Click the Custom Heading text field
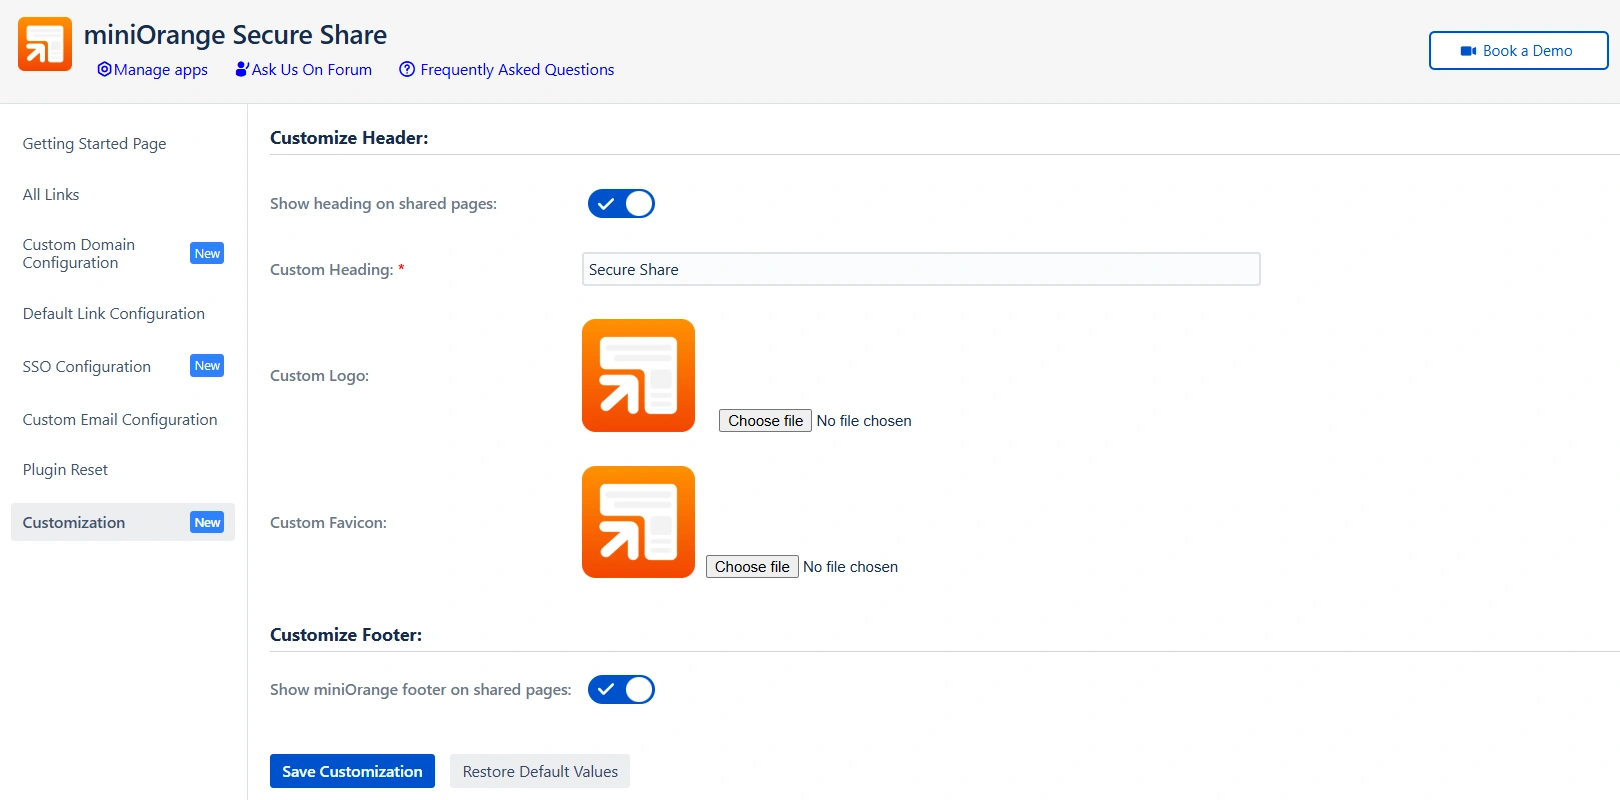The image size is (1620, 800). 921,269
